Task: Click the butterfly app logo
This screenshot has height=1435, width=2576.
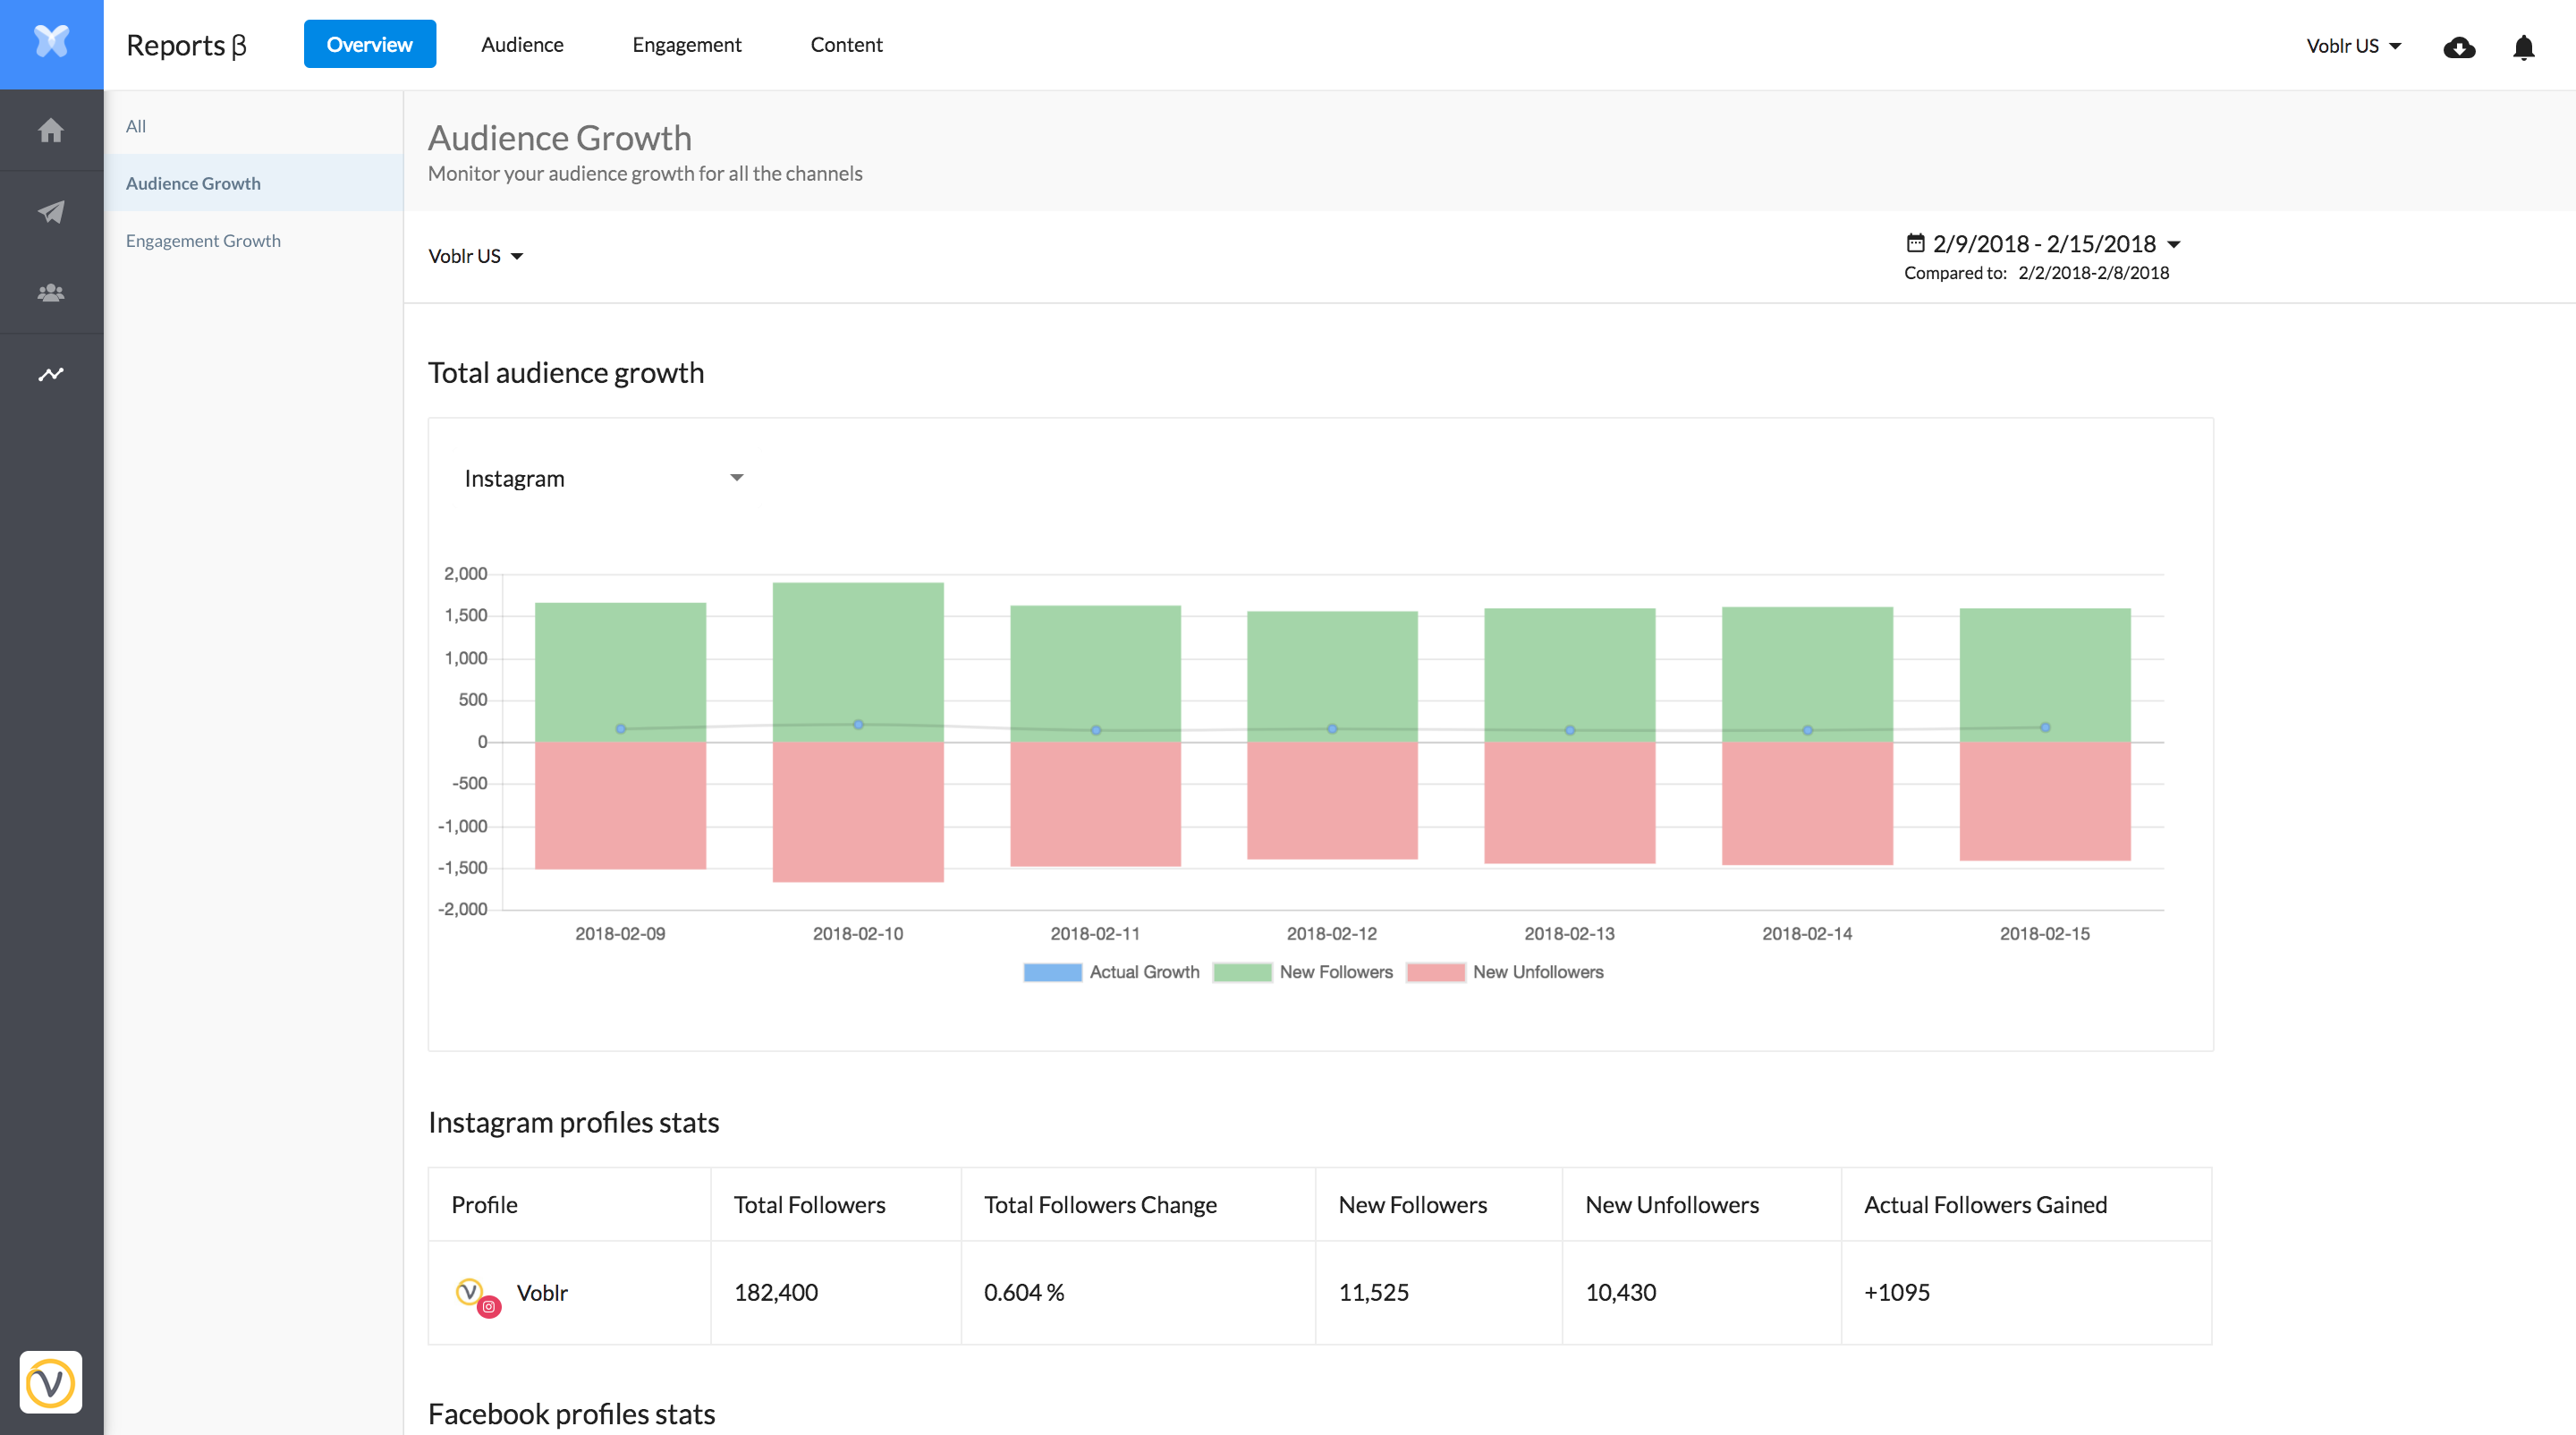Action: [x=51, y=42]
